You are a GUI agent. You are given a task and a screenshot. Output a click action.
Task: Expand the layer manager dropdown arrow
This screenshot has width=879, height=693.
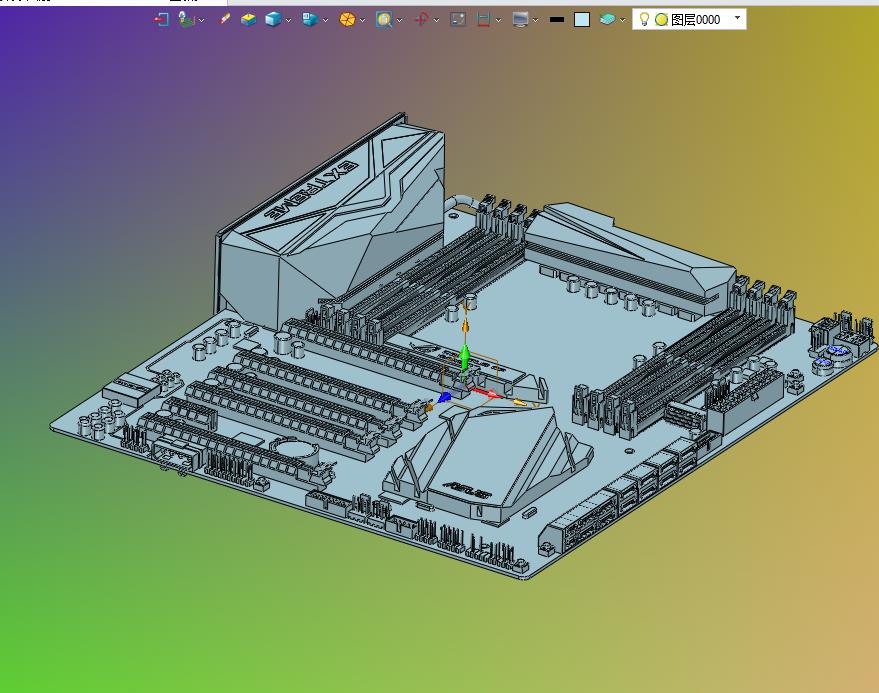(x=622, y=20)
